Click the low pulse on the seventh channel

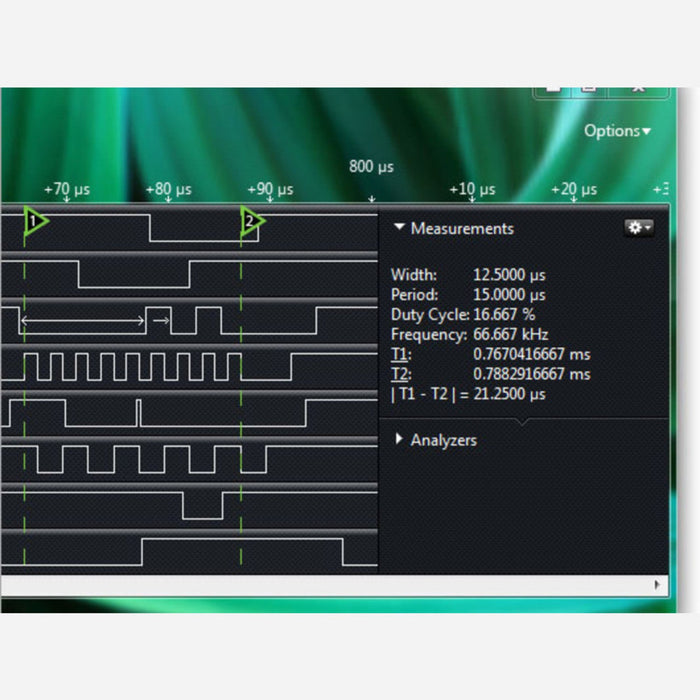[x=203, y=506]
